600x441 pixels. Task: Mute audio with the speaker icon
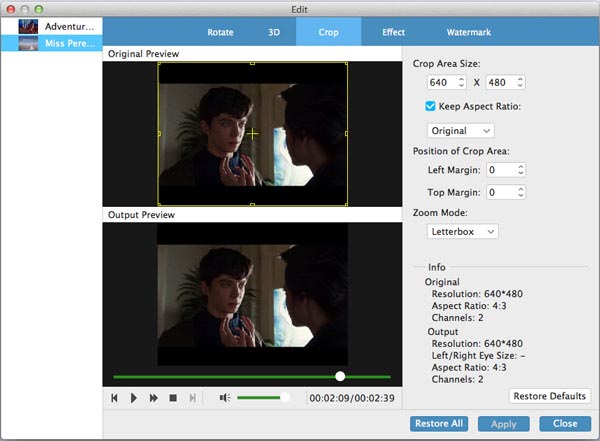[225, 398]
